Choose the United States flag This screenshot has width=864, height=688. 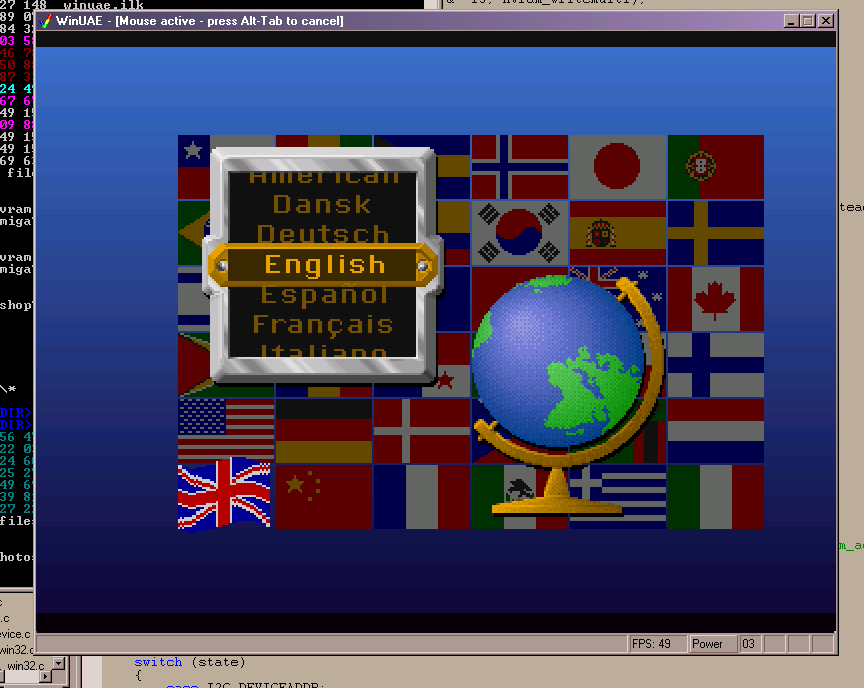click(x=226, y=430)
